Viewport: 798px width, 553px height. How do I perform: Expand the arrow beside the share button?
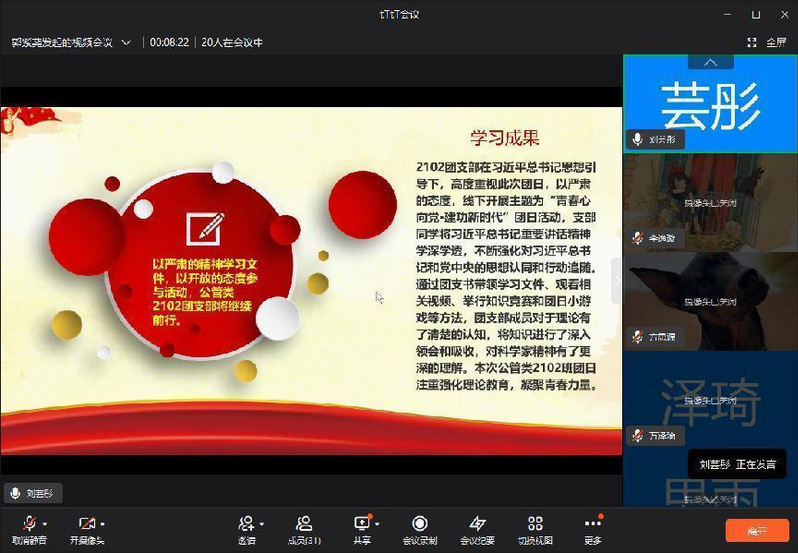(x=377, y=523)
